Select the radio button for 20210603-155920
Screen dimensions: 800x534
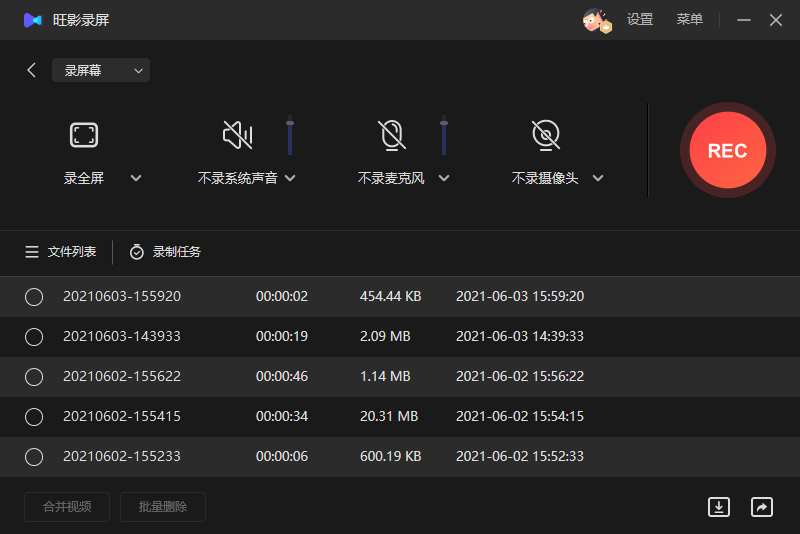pyautogui.click(x=34, y=297)
